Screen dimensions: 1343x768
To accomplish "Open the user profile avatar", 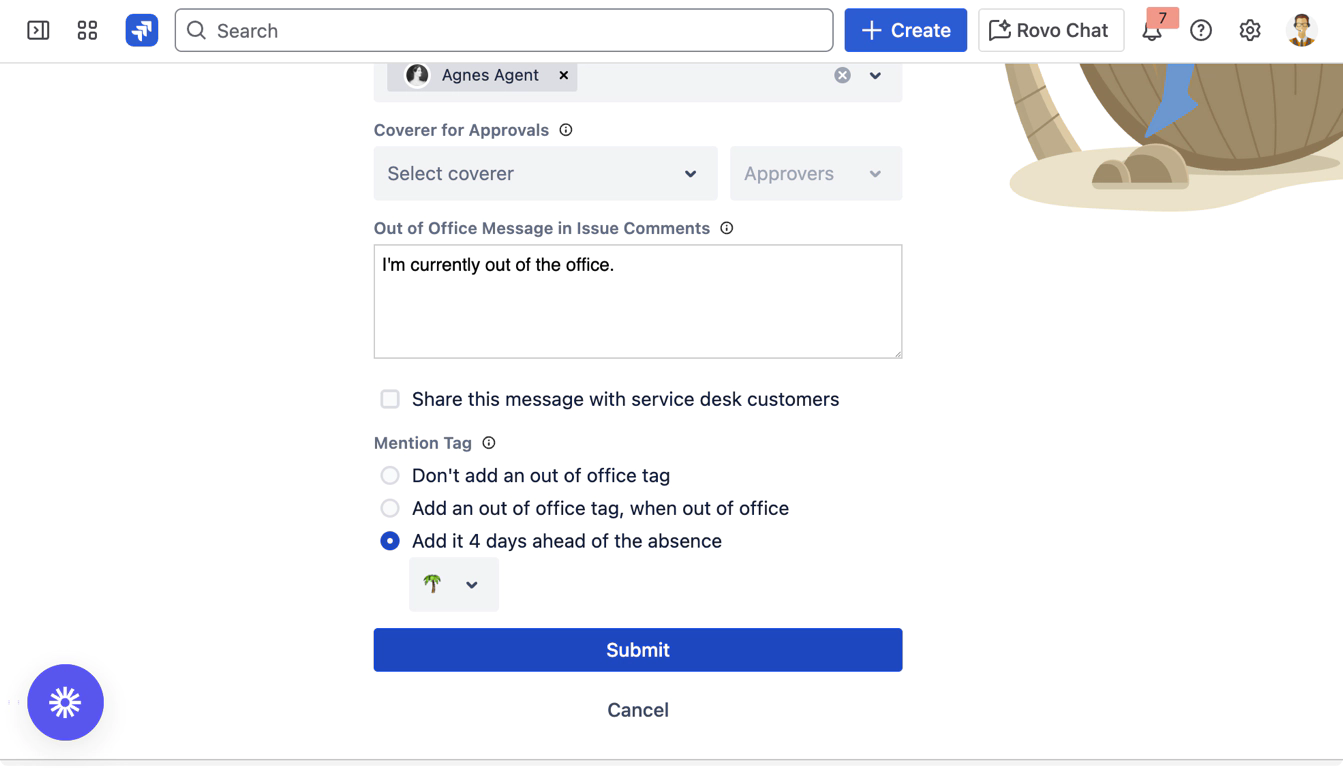I will pos(1301,30).
